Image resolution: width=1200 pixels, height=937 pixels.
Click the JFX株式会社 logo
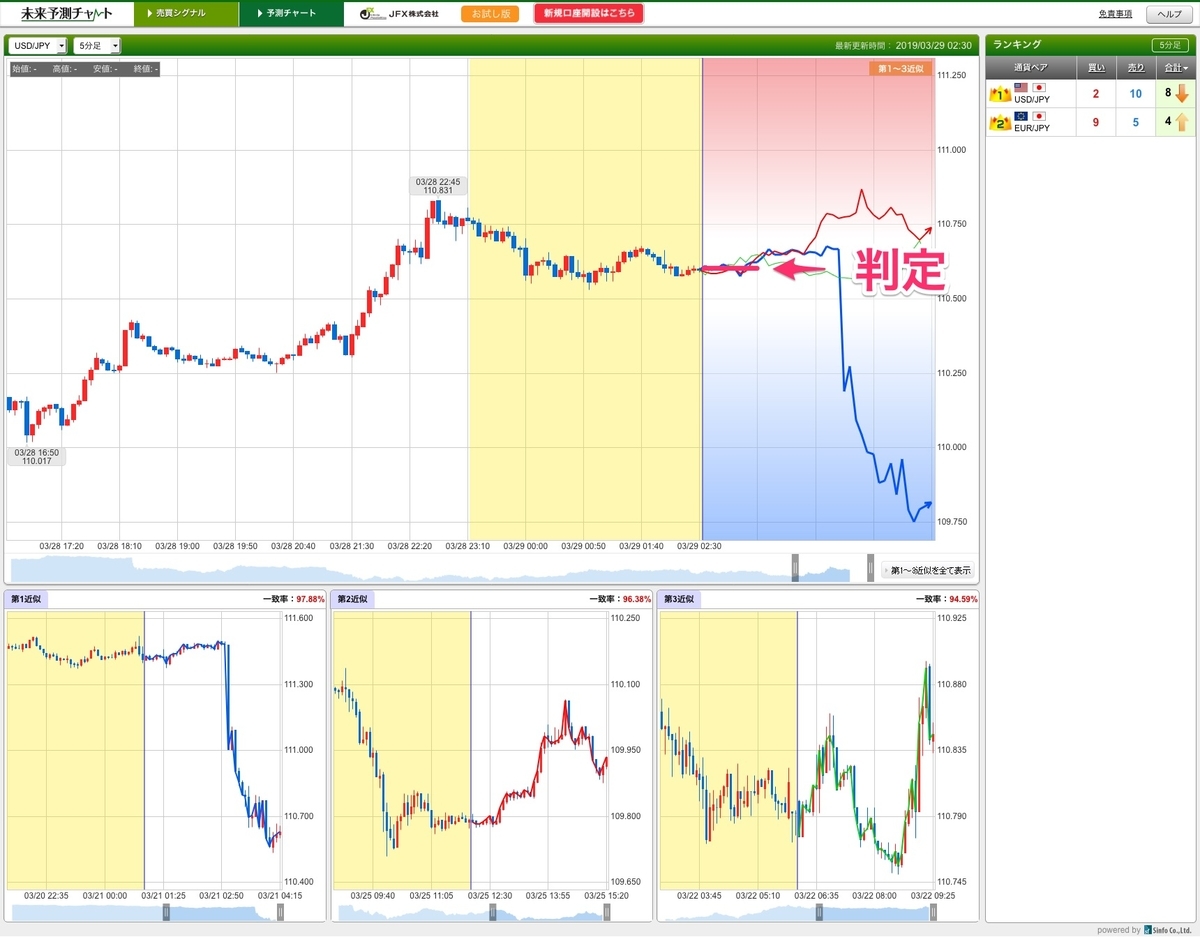(x=400, y=14)
